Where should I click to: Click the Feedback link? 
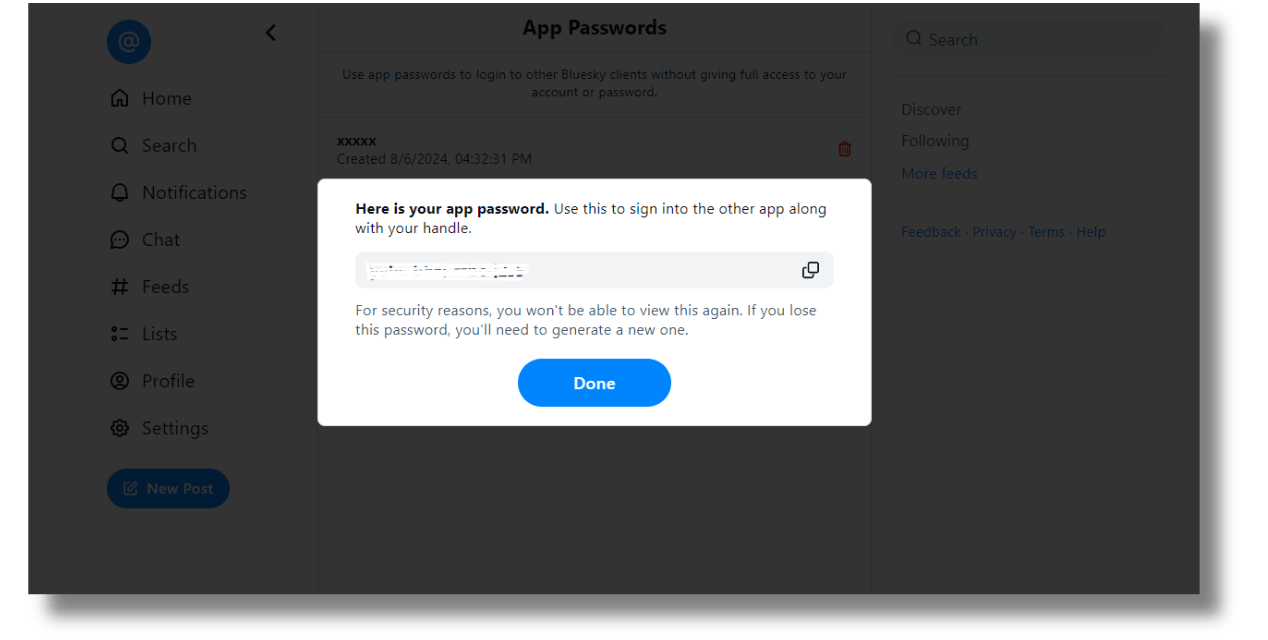point(931,232)
